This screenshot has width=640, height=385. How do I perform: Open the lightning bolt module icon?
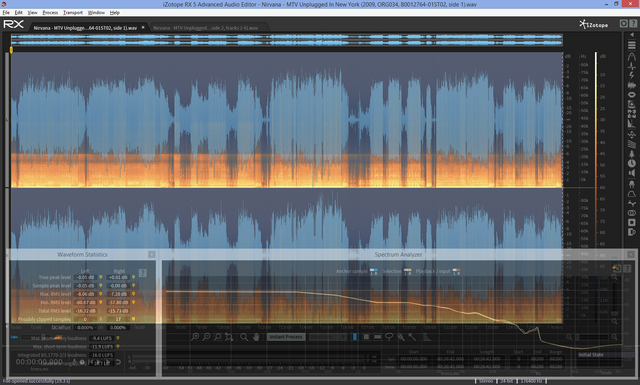[x=631, y=76]
